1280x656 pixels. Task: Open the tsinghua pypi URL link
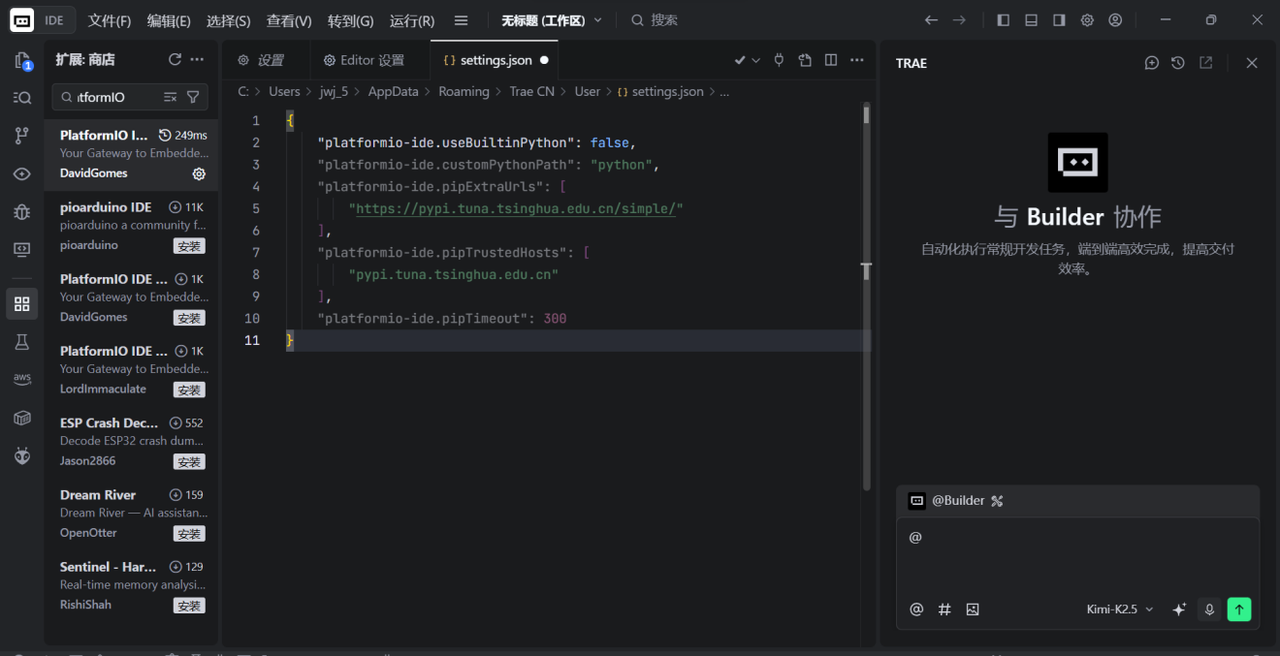tap(516, 209)
